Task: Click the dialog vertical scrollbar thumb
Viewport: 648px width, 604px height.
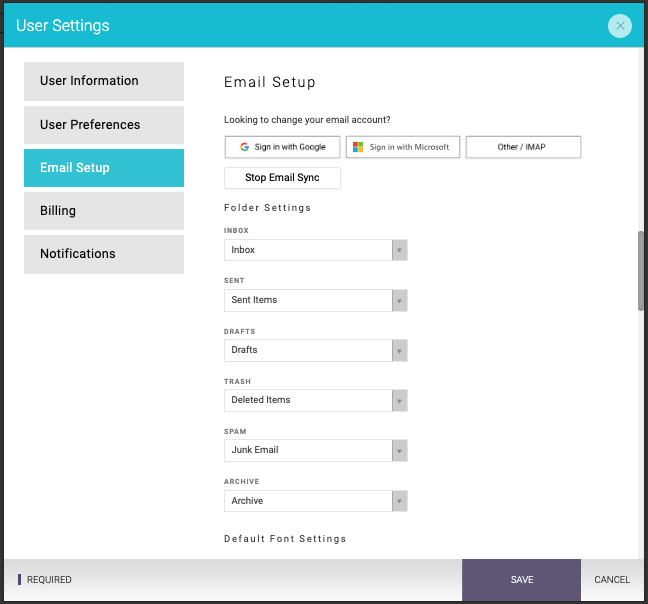Action: tap(641, 271)
